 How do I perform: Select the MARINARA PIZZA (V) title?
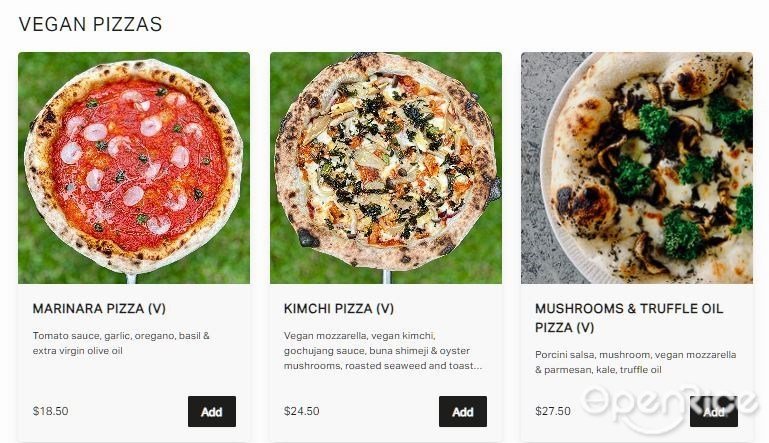point(99,309)
